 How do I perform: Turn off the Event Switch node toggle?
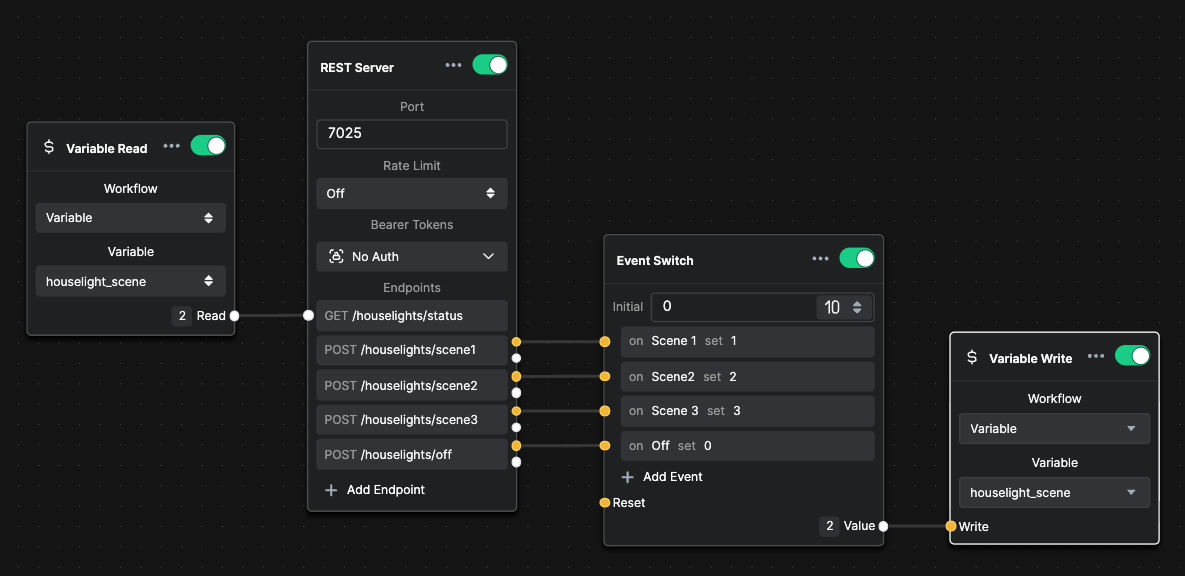coord(857,259)
